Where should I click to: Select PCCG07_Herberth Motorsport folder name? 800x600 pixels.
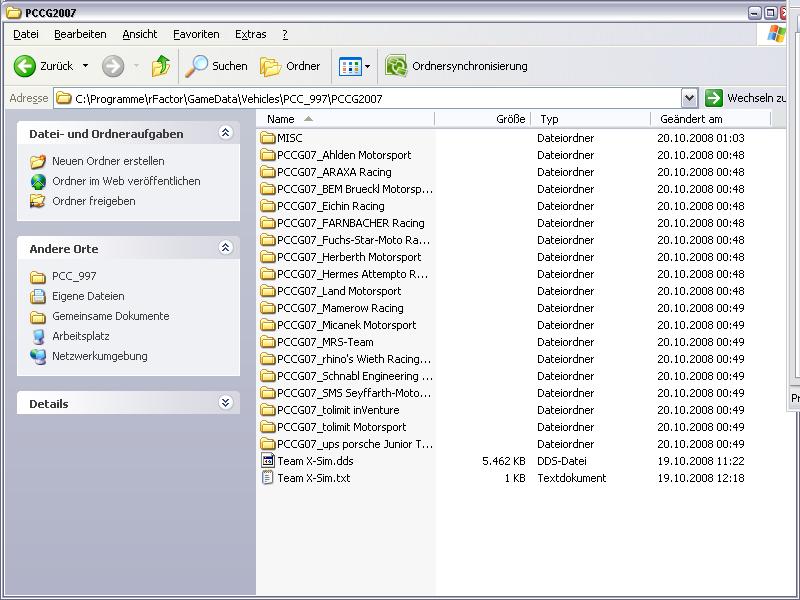coord(349,257)
